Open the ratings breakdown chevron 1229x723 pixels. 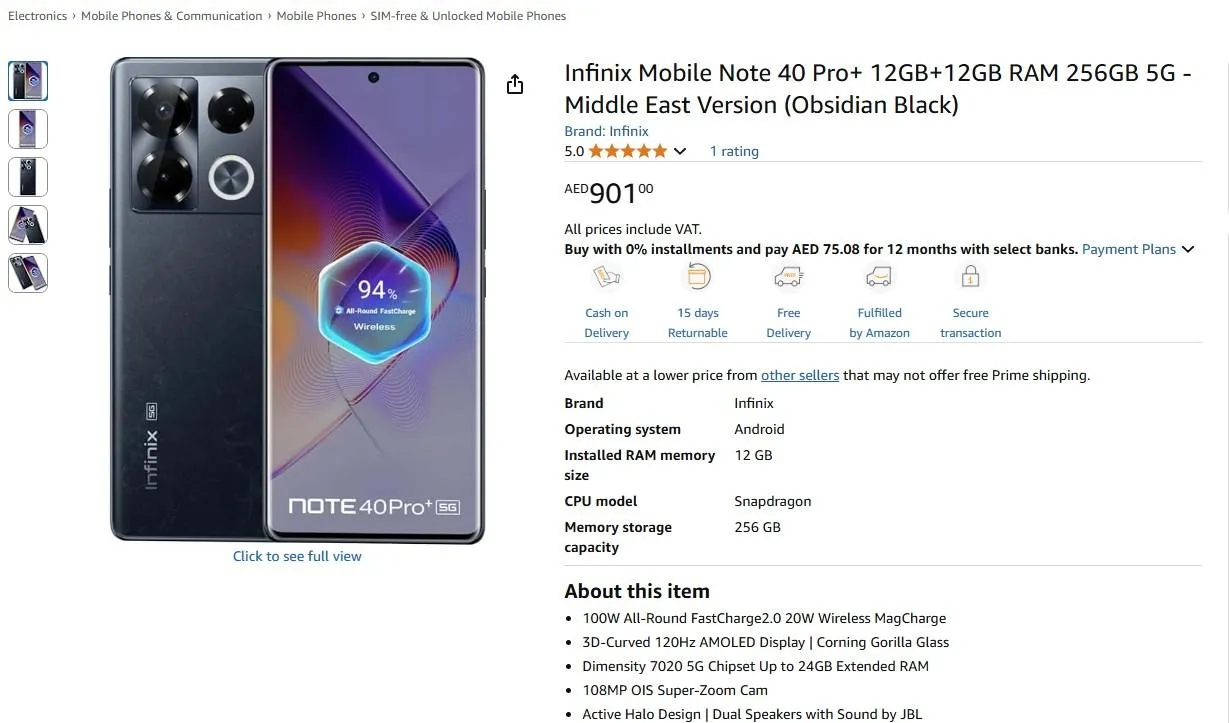(680, 151)
